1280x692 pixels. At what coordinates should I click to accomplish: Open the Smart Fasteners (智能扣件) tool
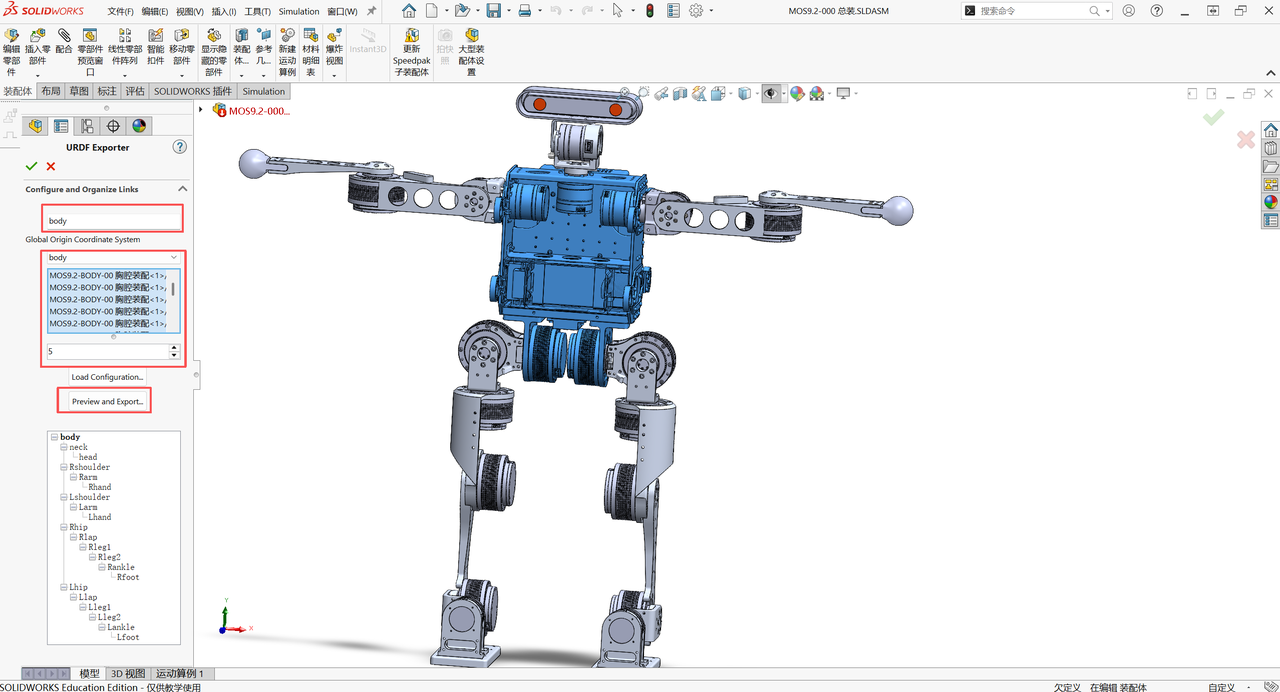155,48
